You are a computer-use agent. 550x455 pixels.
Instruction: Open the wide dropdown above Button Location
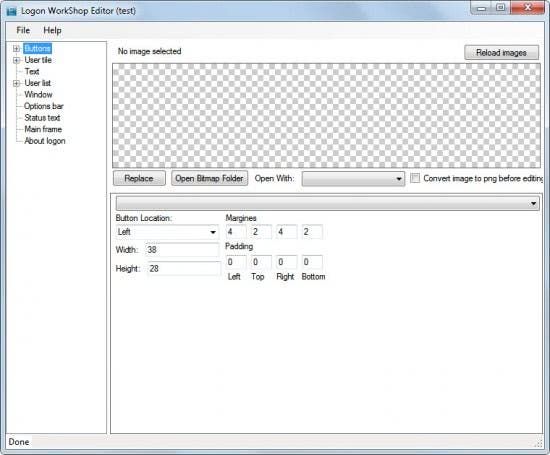click(x=328, y=203)
